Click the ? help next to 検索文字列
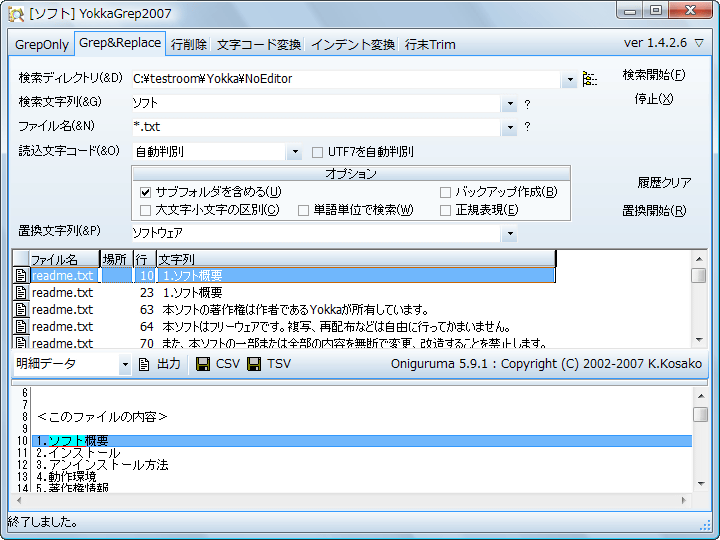The width and height of the screenshot is (720, 540). [x=528, y=104]
